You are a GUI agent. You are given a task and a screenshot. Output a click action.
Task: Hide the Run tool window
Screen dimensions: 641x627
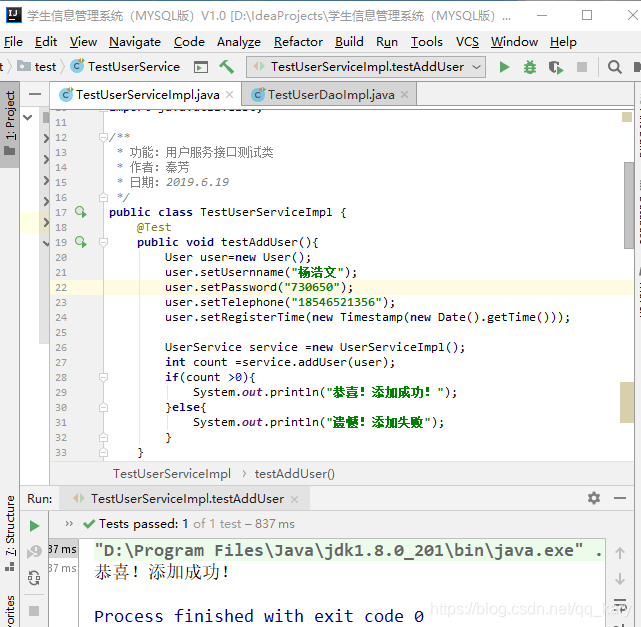click(x=620, y=498)
